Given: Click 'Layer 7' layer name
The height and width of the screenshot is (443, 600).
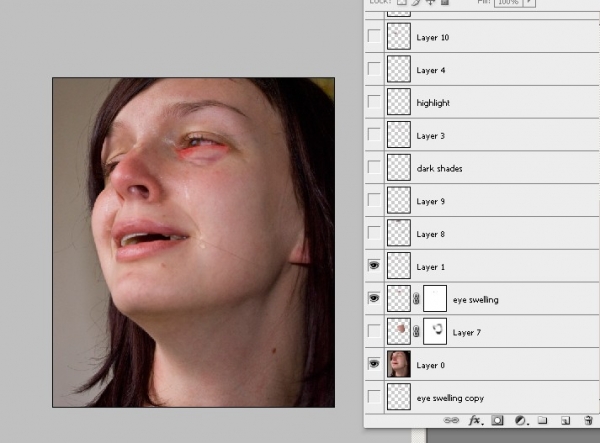Looking at the screenshot, I should pos(466,332).
